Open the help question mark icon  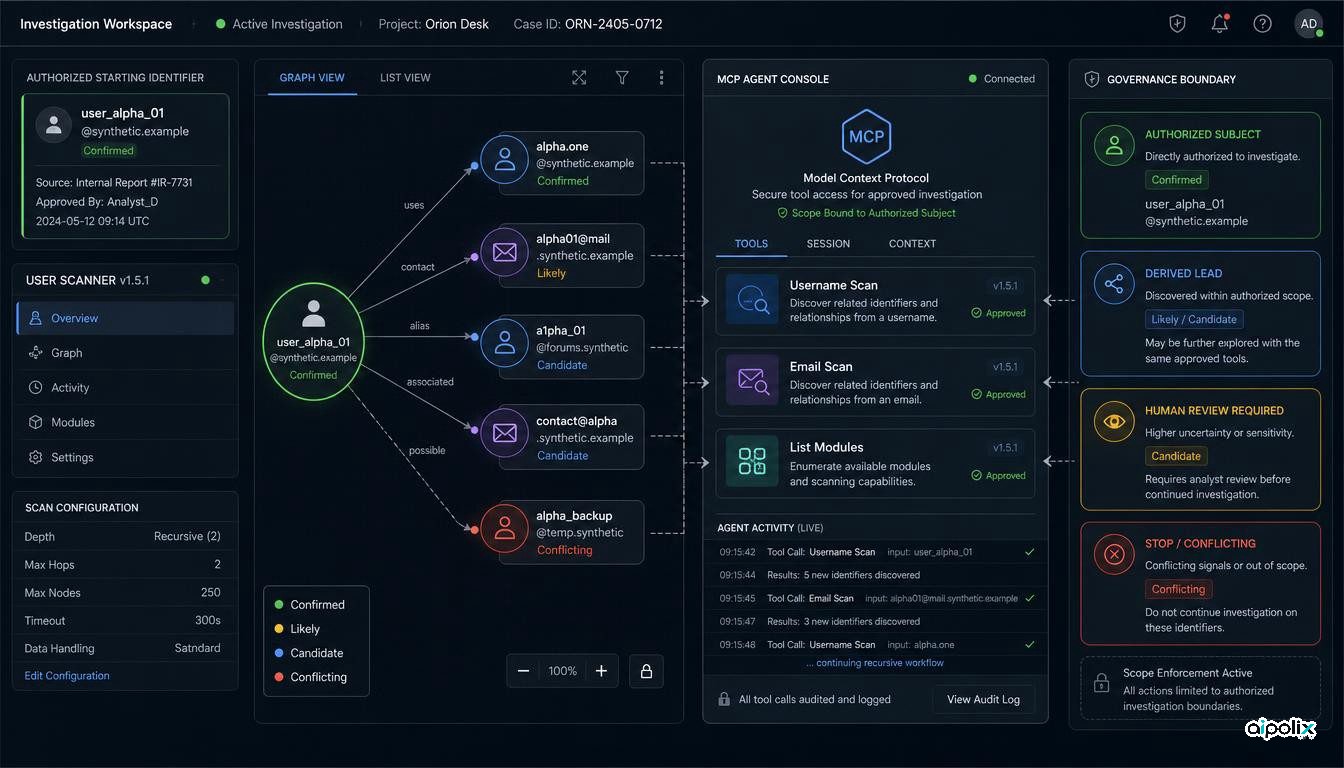click(1263, 24)
